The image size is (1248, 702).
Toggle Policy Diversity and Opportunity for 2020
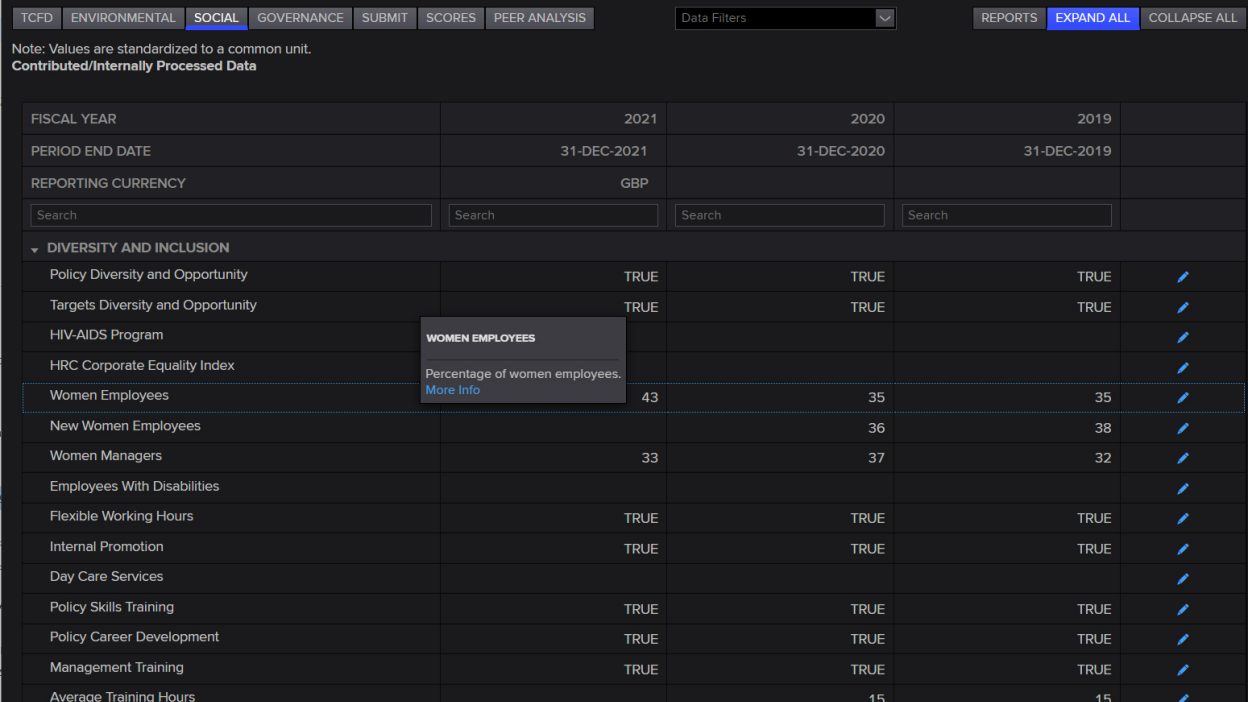[867, 276]
